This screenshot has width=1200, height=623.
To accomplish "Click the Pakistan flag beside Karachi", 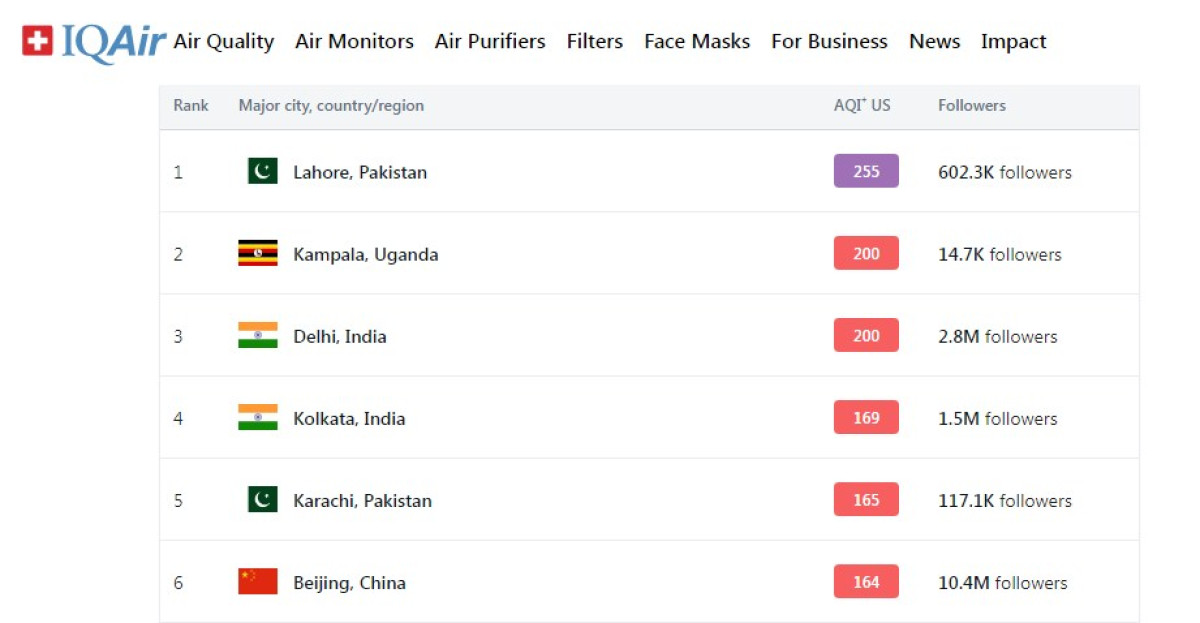I will 262,500.
